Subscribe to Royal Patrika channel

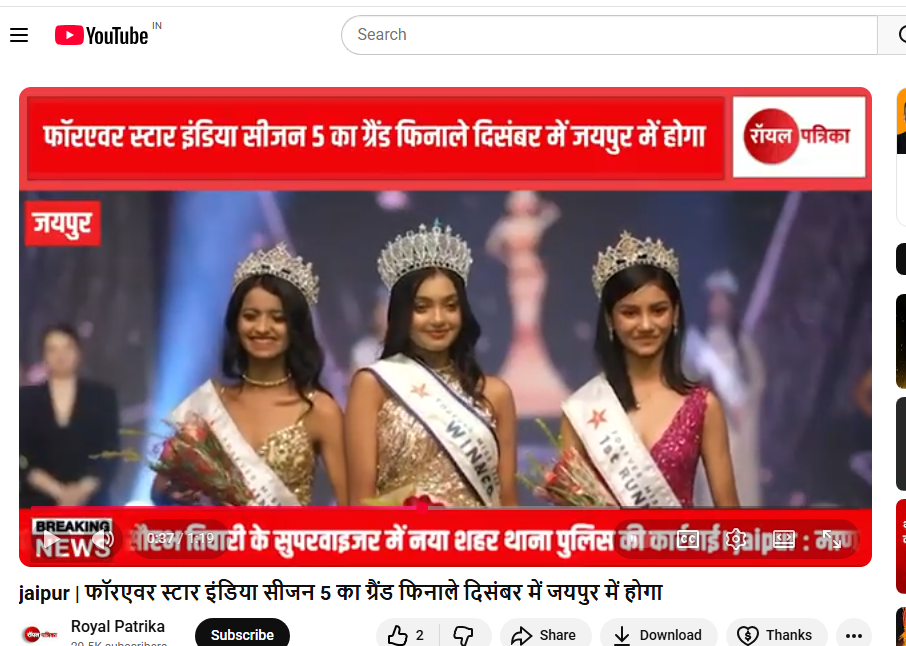[x=242, y=634]
